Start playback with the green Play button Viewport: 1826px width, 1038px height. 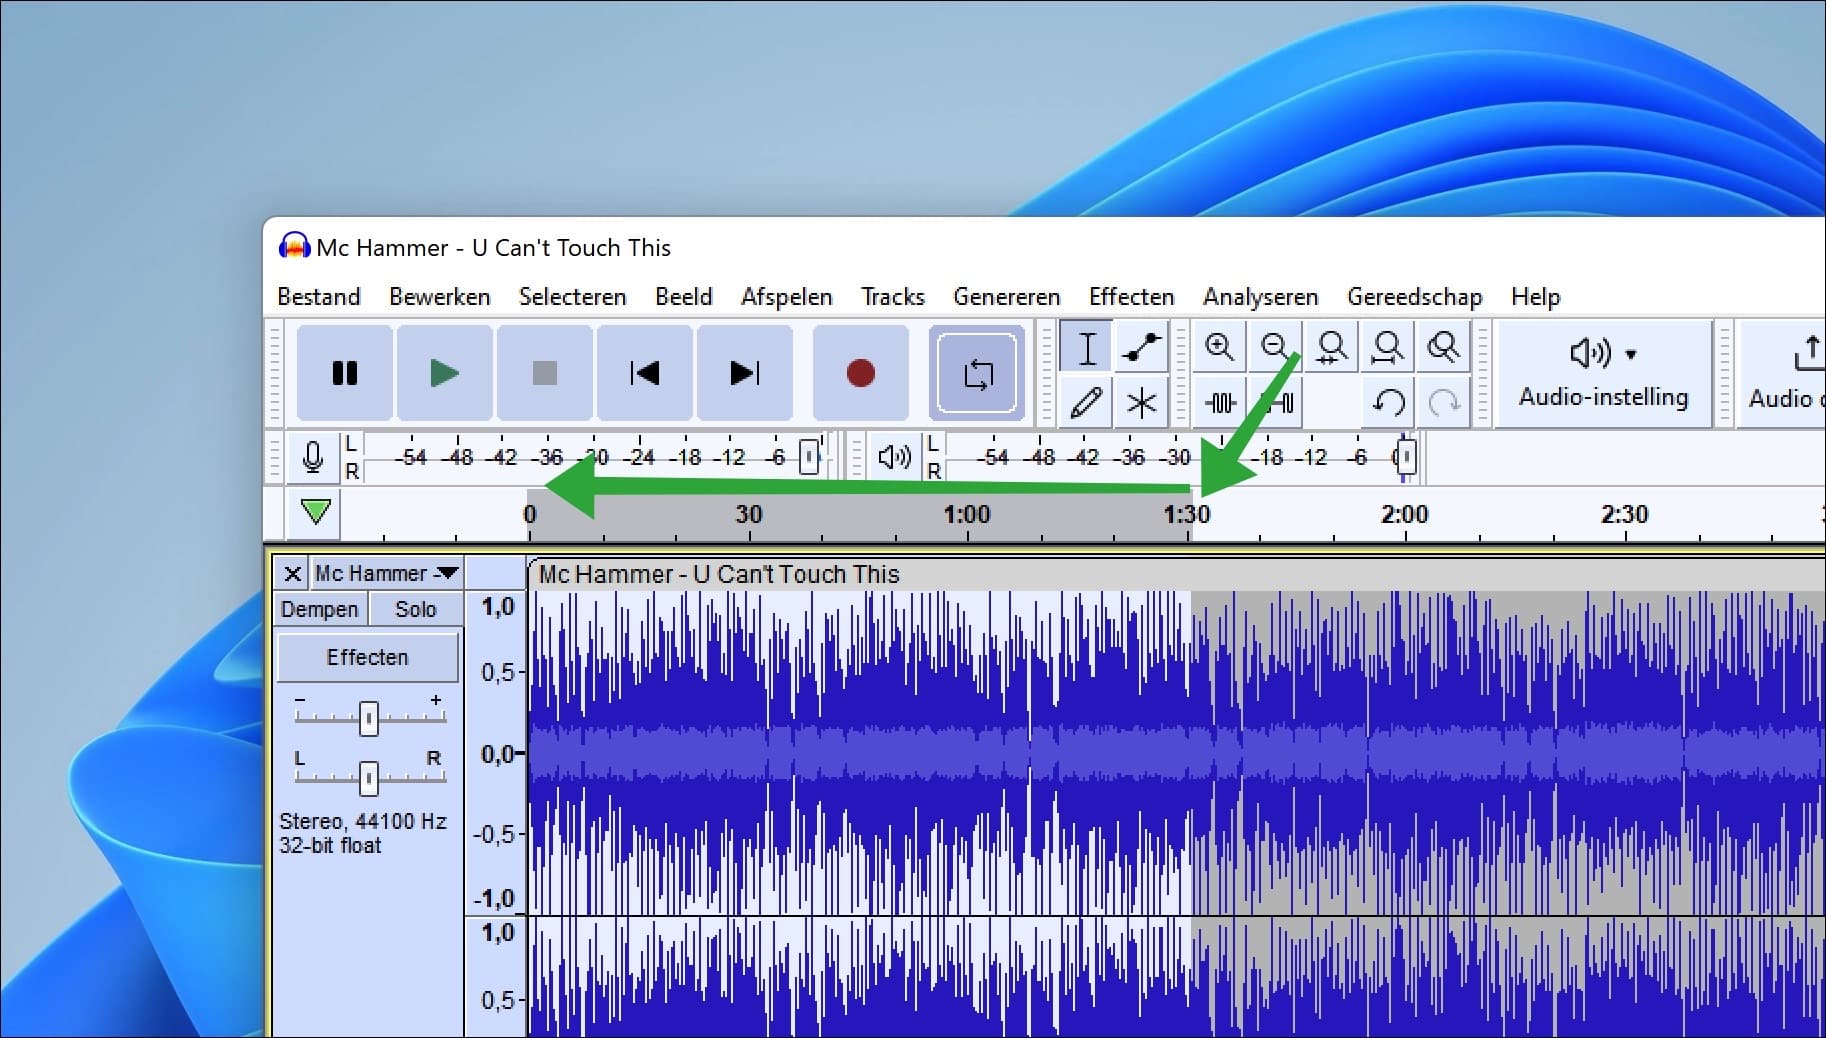(444, 373)
